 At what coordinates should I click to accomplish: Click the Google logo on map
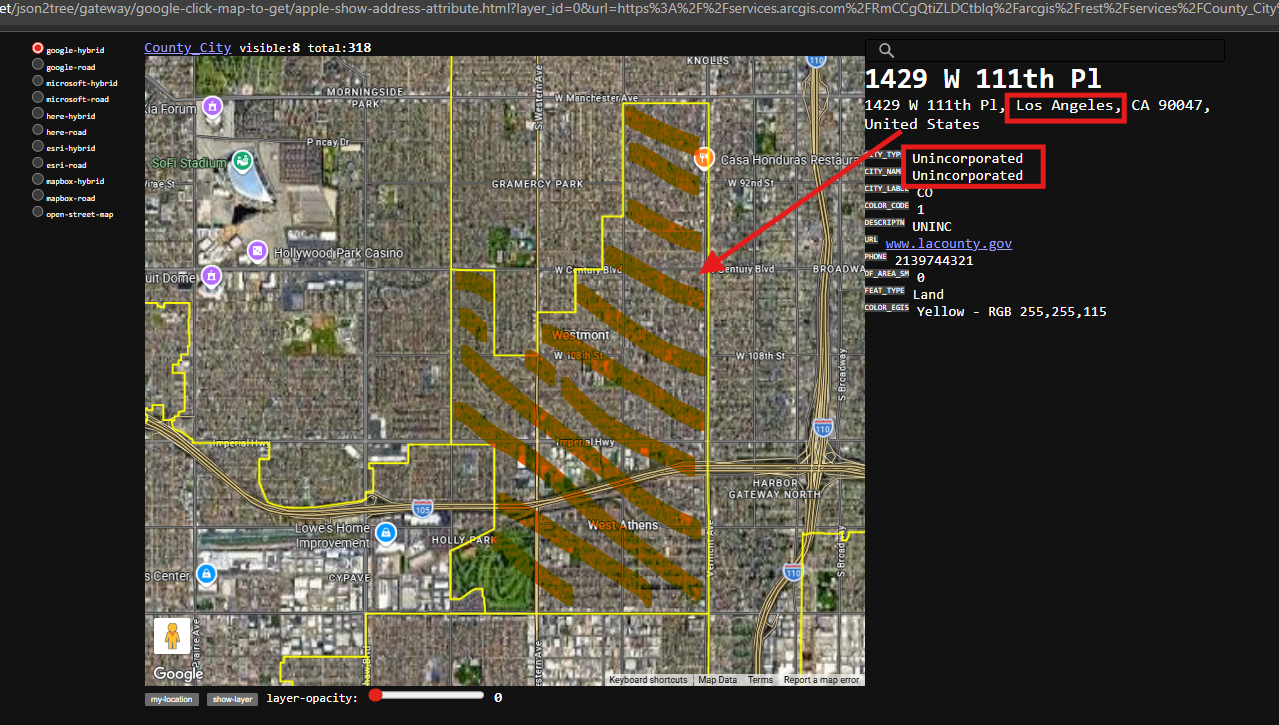179,674
